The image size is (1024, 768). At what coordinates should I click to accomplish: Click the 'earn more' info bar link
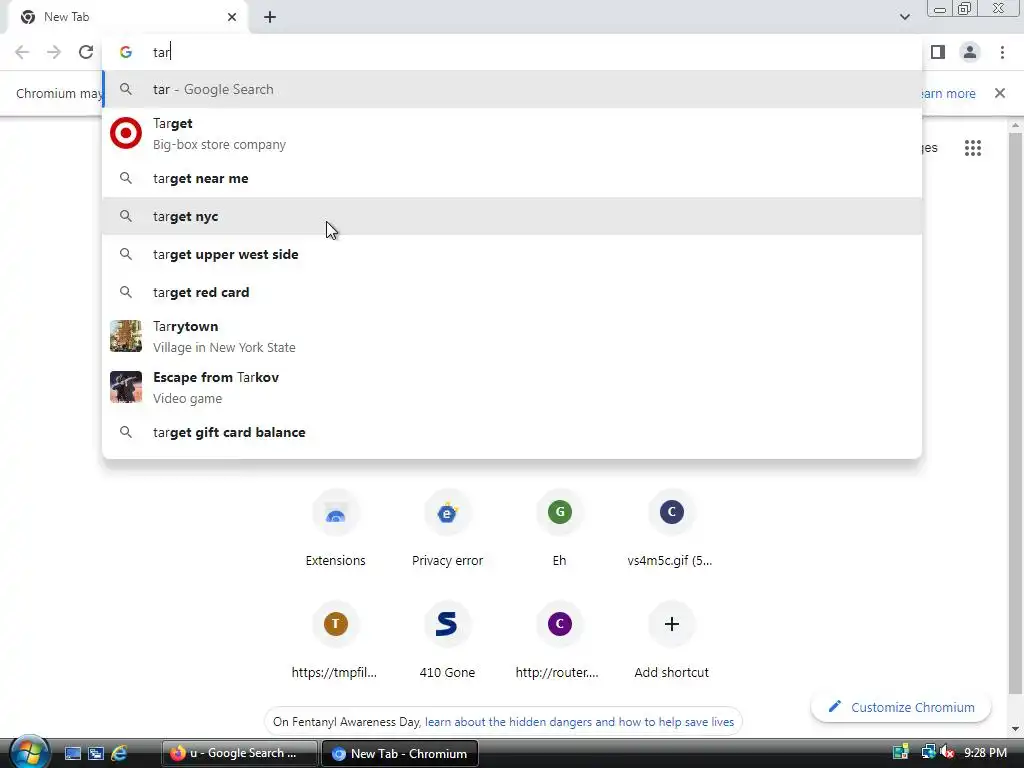tap(948, 93)
